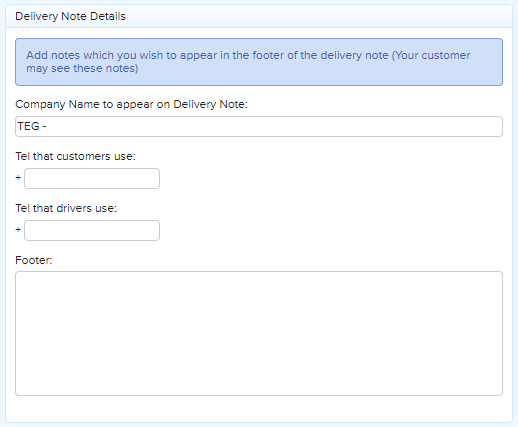Select the Delivery Note Details panel header

259,16
